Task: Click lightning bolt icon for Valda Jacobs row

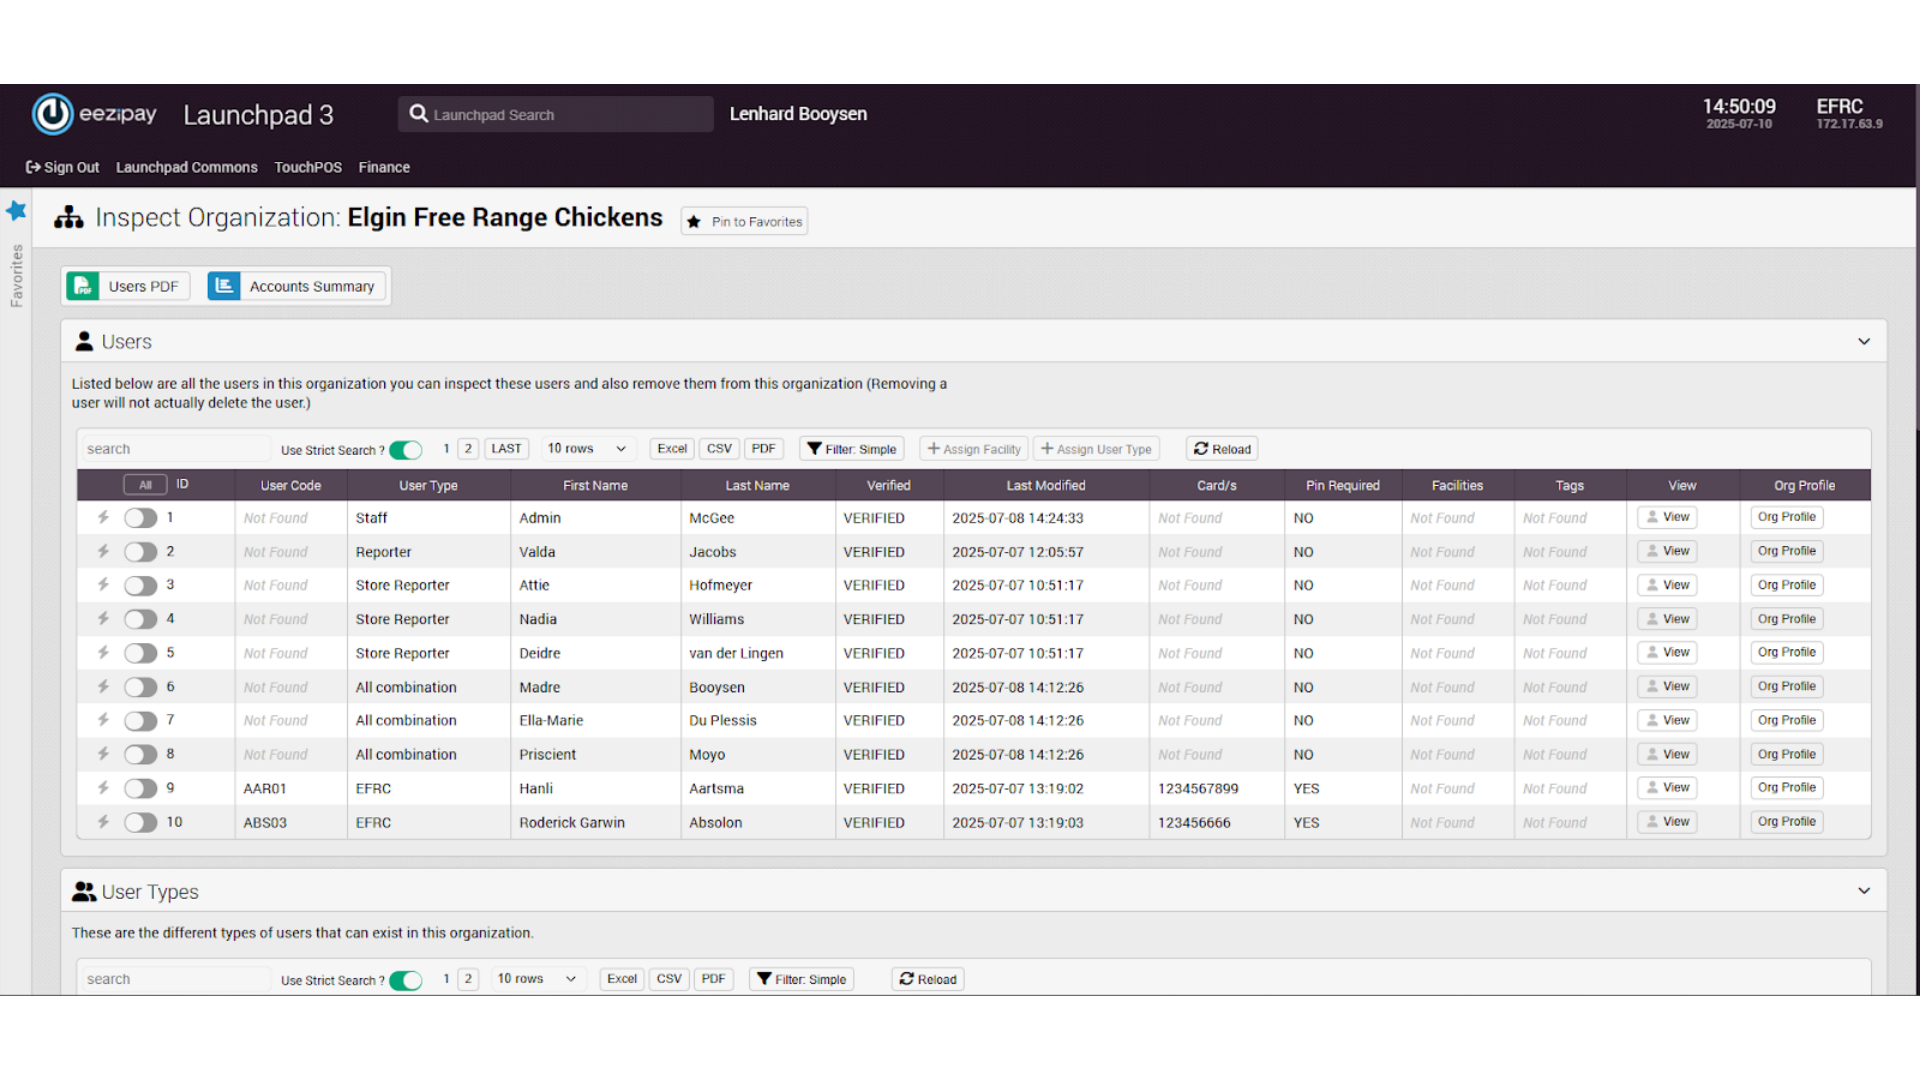Action: point(103,551)
